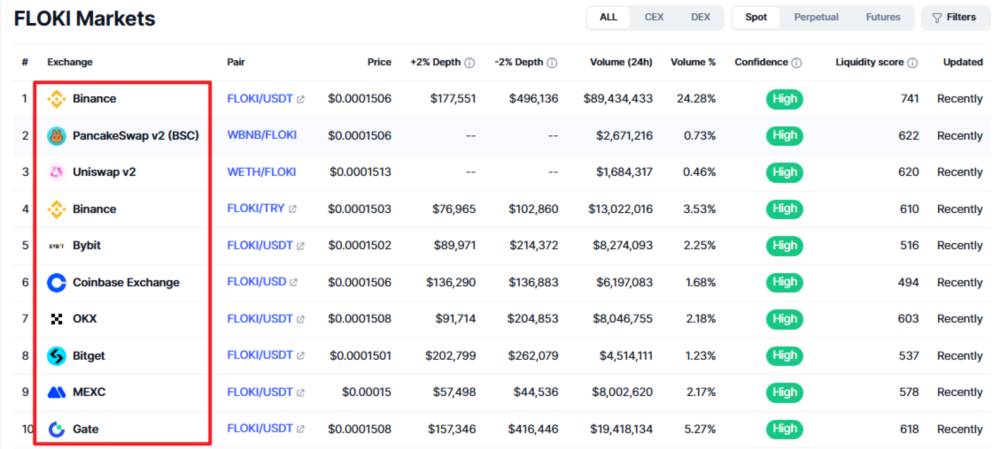Sort by the Pair column header
The height and width of the screenshot is (449, 1000).
tap(236, 63)
